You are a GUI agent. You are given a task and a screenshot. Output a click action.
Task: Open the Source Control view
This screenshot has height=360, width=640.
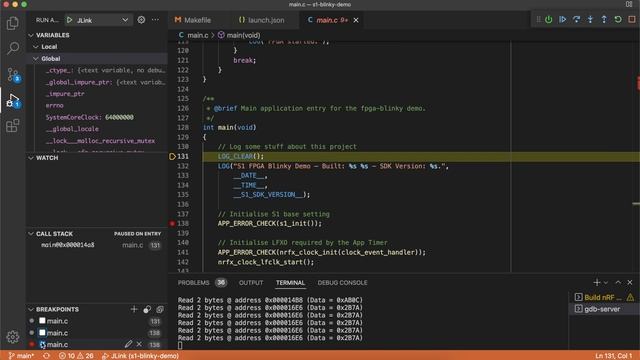pos(13,75)
